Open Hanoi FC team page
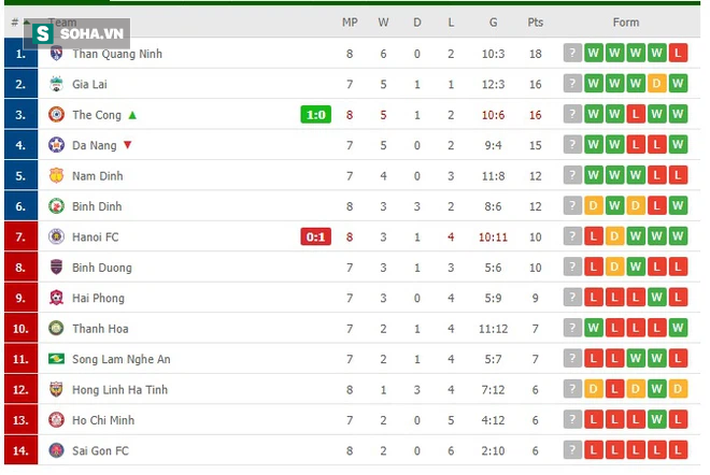 [x=96, y=237]
